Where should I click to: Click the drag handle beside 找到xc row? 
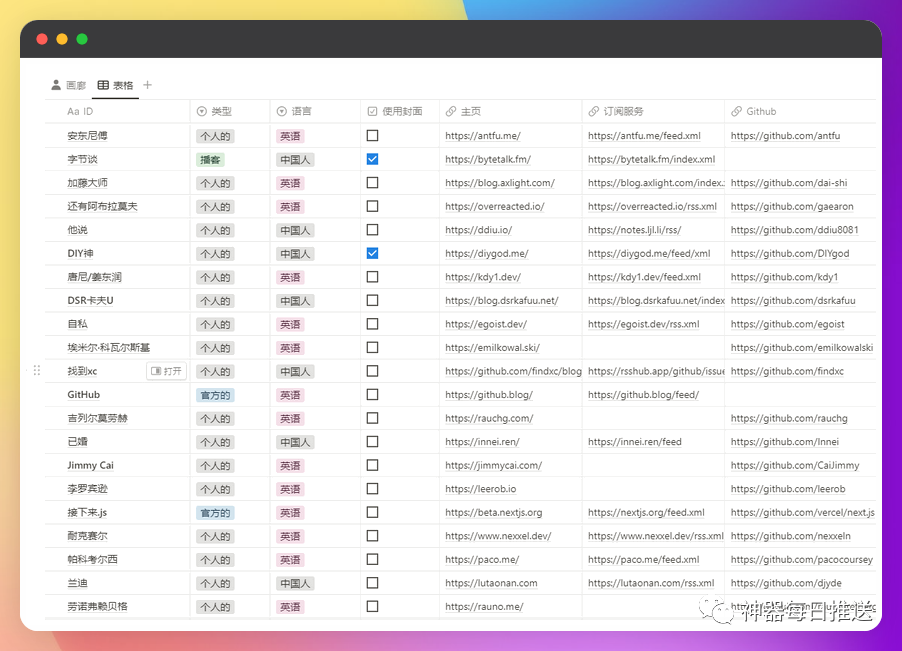[x=37, y=371]
